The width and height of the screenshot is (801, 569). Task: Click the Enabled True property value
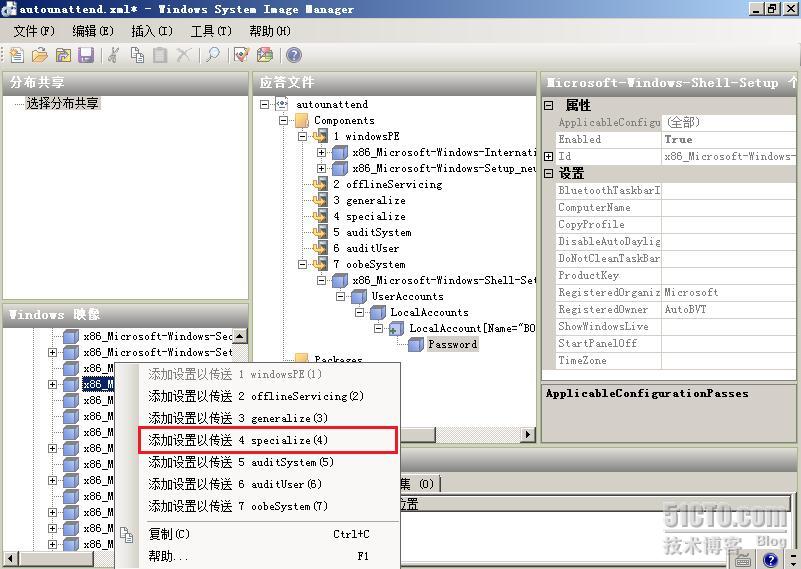(x=728, y=139)
